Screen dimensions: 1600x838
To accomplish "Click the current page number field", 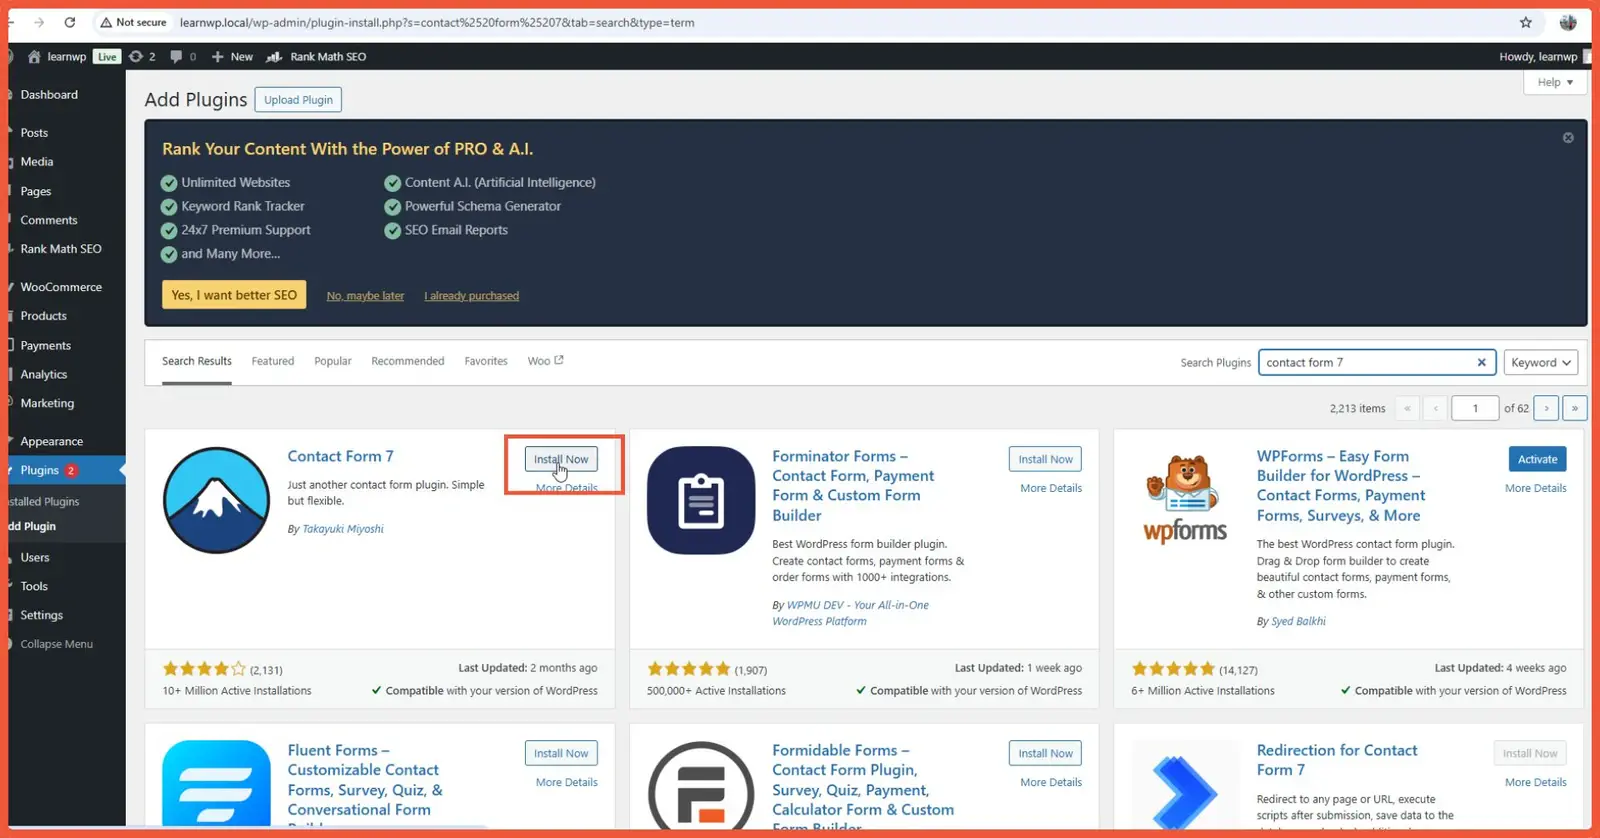I will click(x=1474, y=408).
